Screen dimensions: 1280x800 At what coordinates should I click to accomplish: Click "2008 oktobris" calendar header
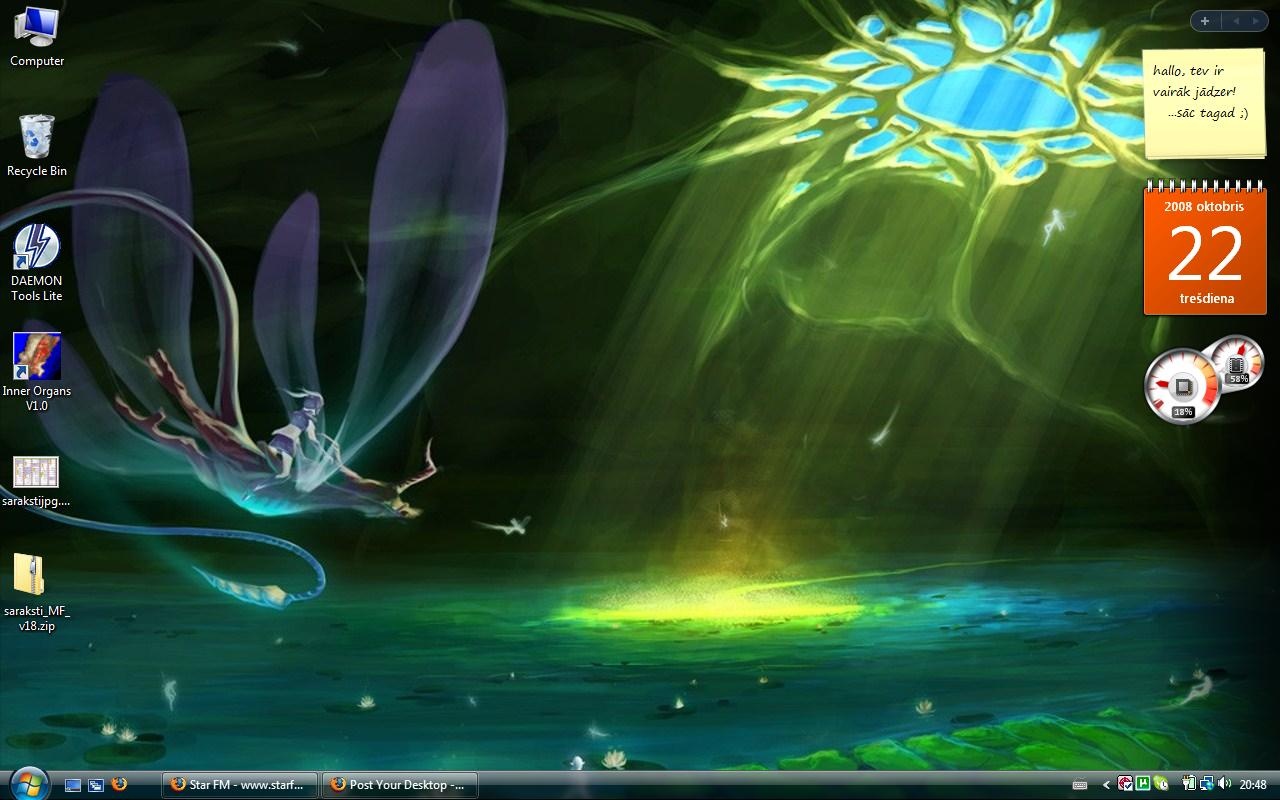(1204, 206)
